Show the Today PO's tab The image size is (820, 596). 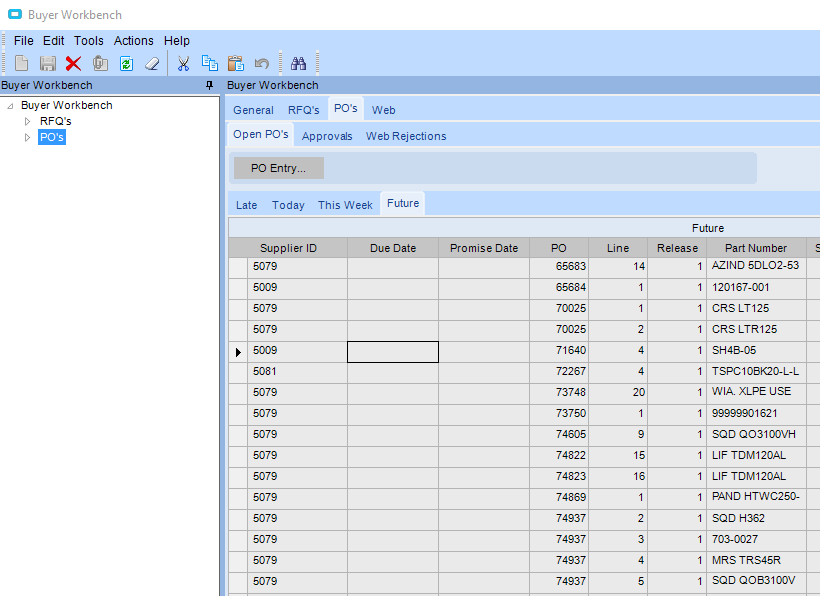[x=288, y=205]
